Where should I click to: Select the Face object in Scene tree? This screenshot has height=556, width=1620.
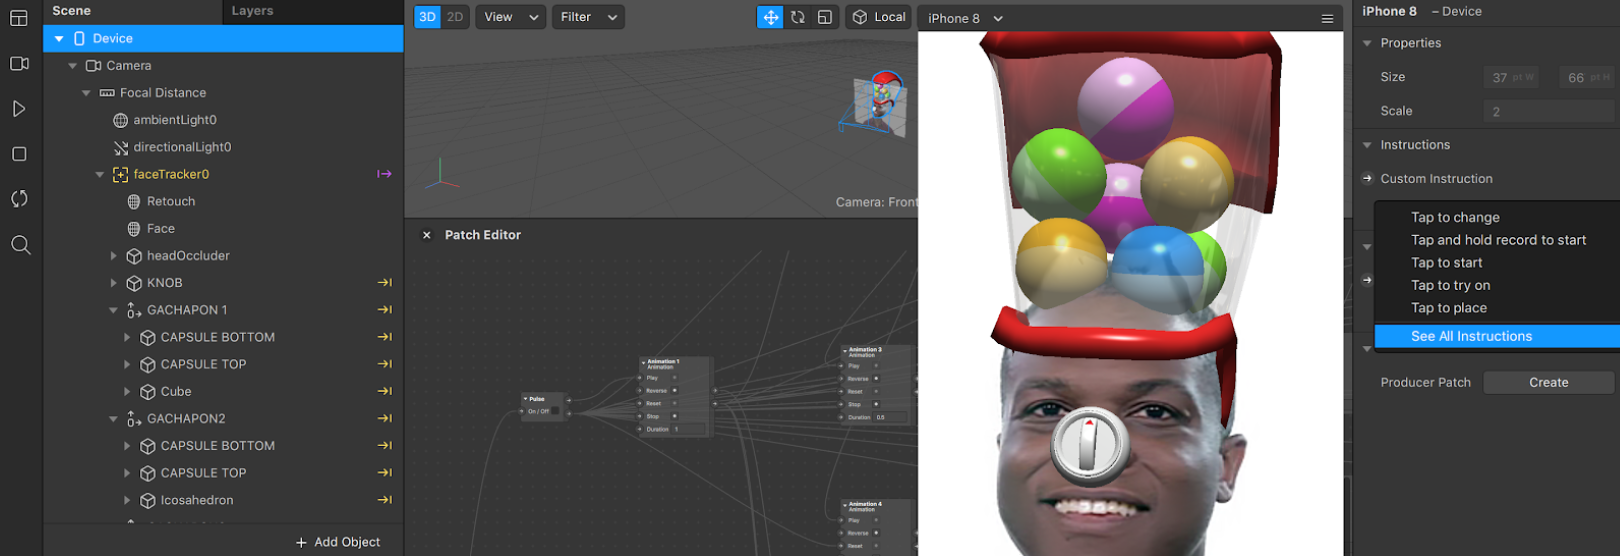(160, 229)
